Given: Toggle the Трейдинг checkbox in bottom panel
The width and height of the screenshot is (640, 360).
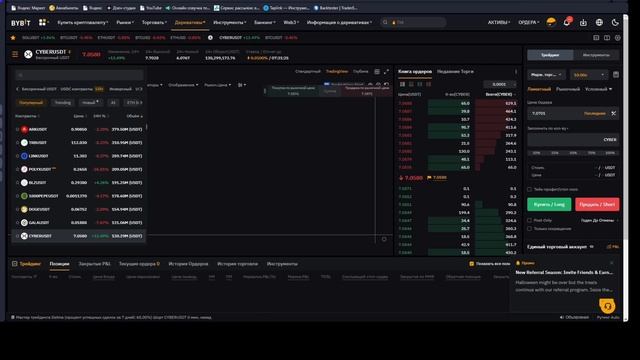Looking at the screenshot, I should click(x=15, y=264).
